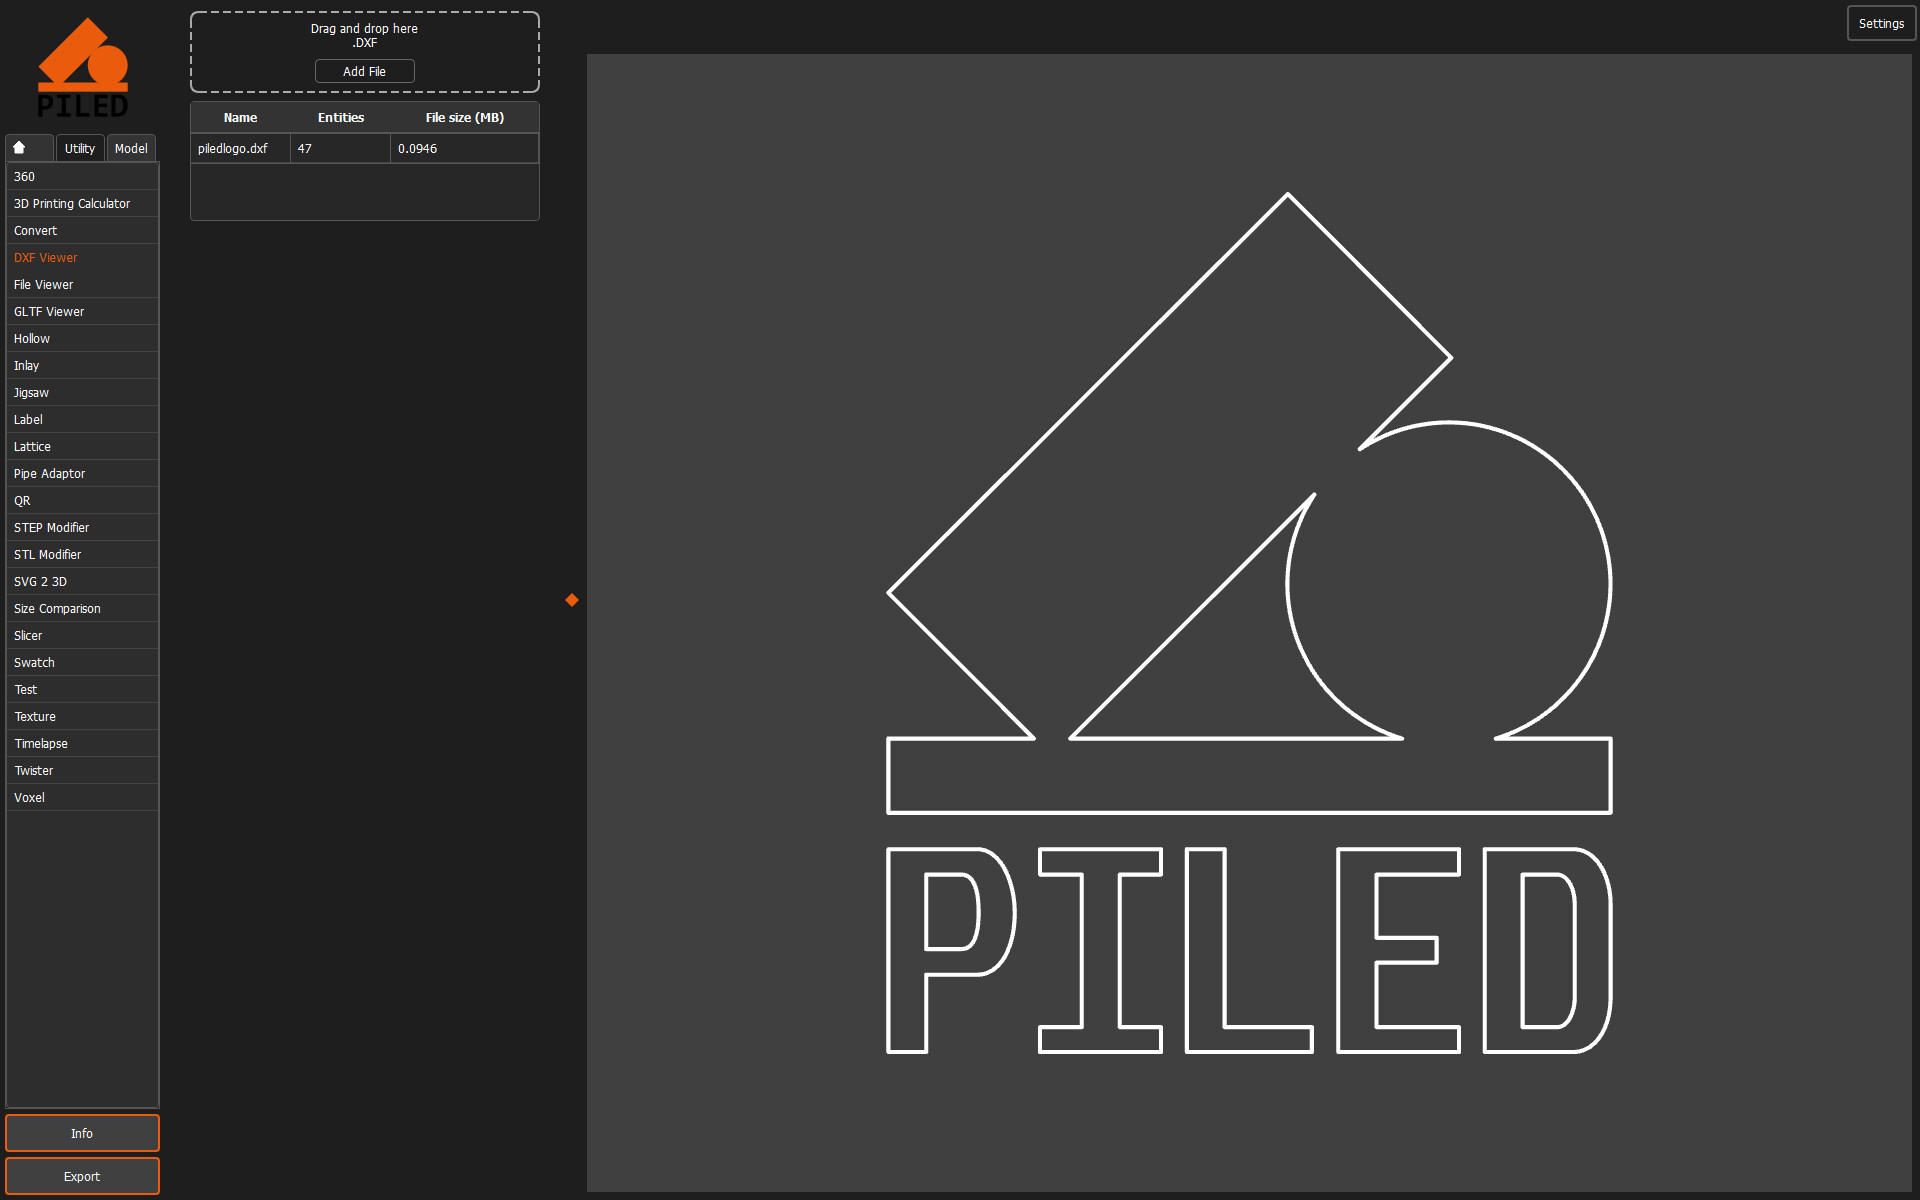Click the Entities column header
Image resolution: width=1920 pixels, height=1200 pixels.
point(341,117)
